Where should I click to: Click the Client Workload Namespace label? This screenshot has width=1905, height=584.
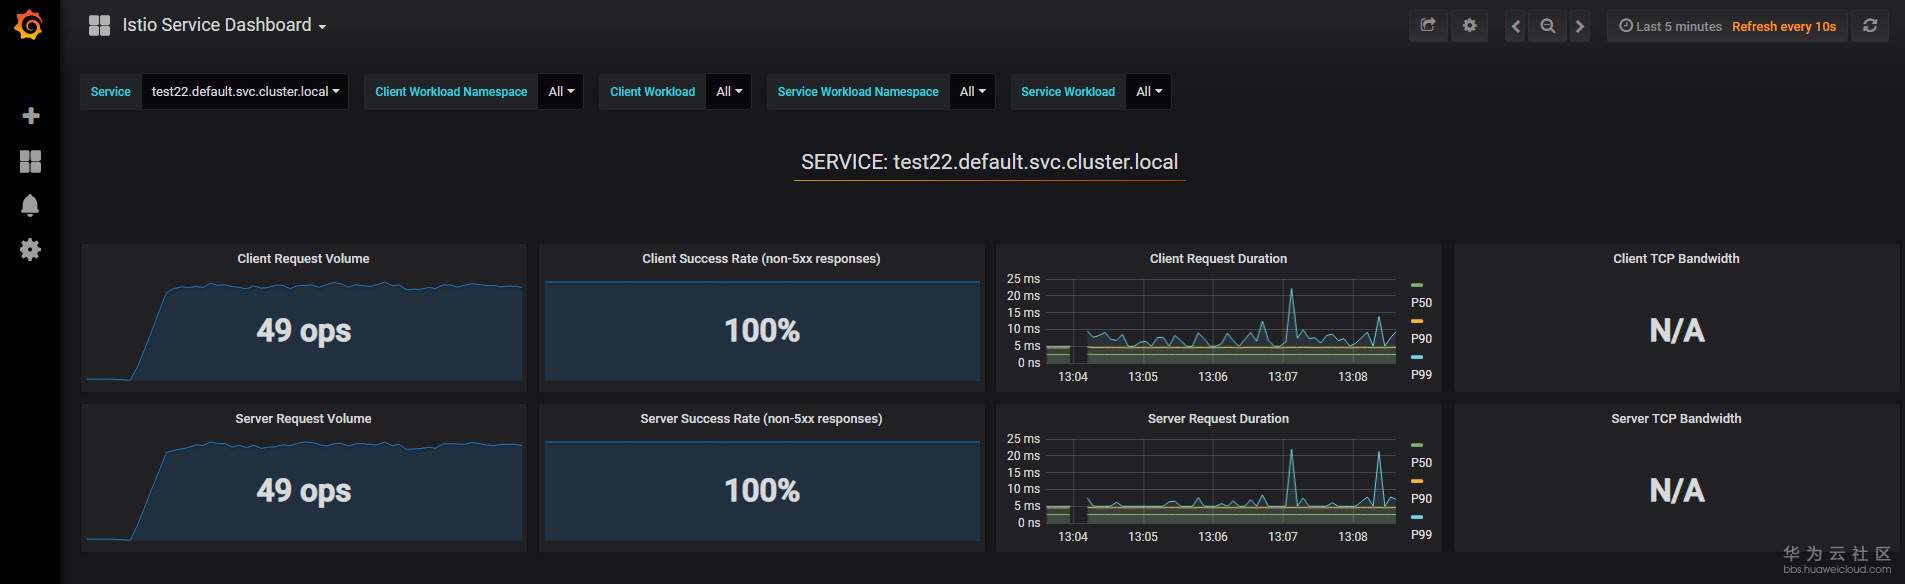451,91
